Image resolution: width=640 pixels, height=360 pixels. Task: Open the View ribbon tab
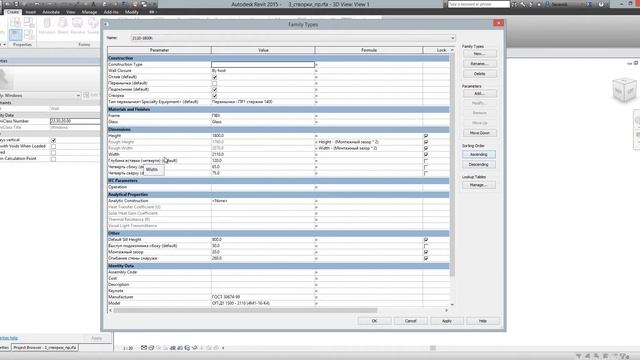pos(71,12)
